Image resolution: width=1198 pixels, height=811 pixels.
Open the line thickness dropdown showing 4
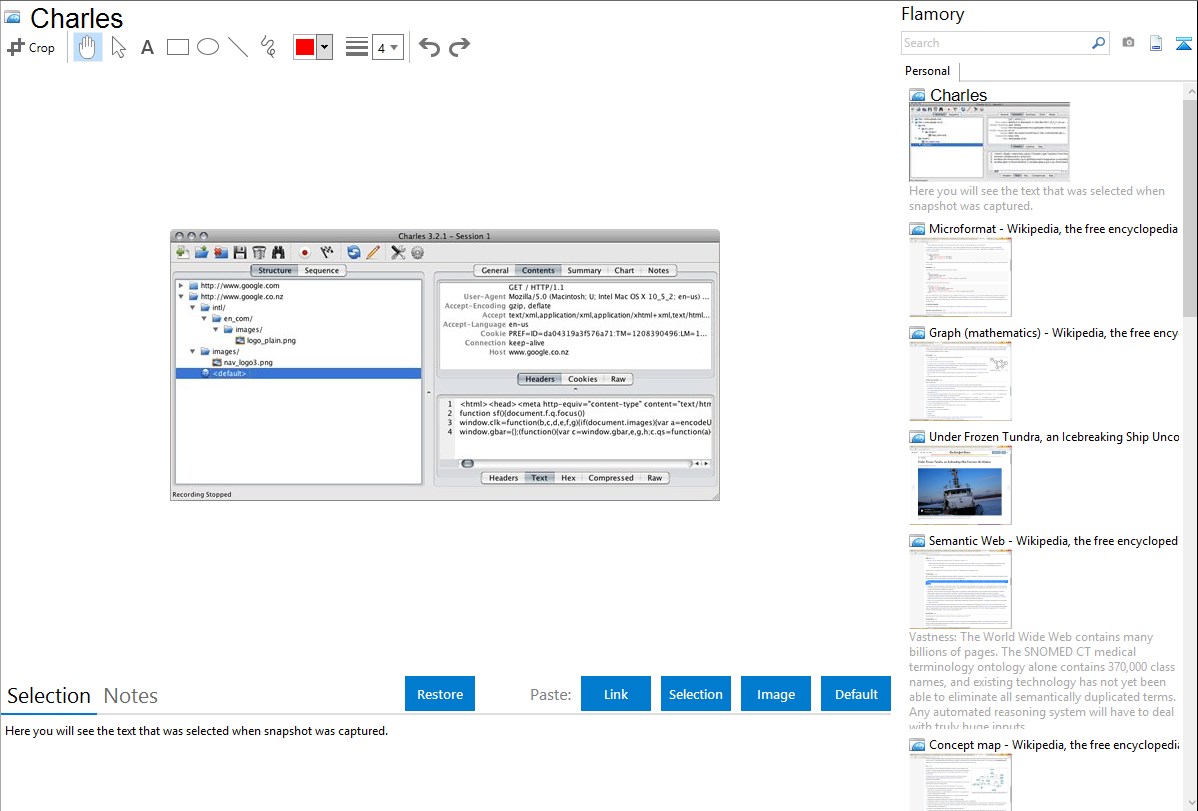[x=387, y=47]
